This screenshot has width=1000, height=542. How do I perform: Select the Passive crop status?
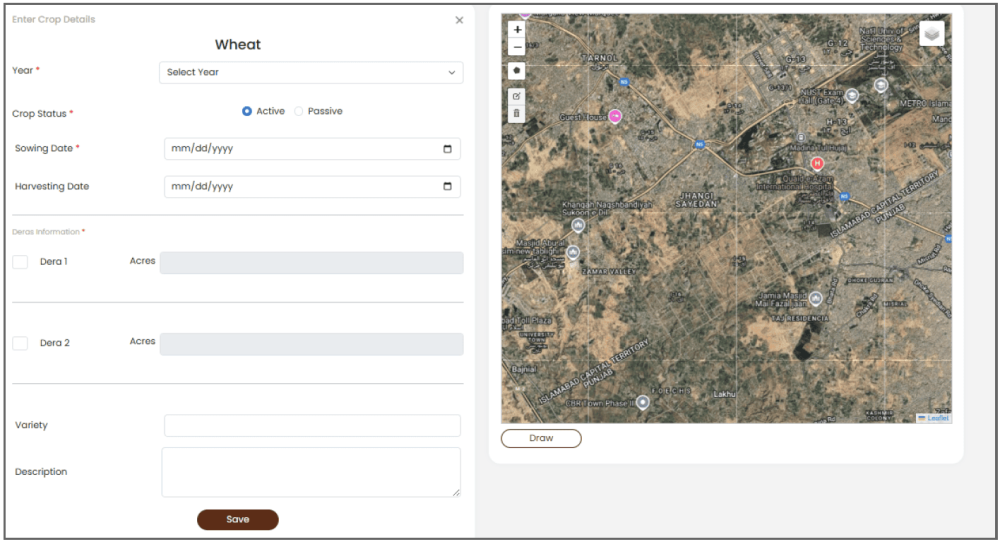point(298,111)
